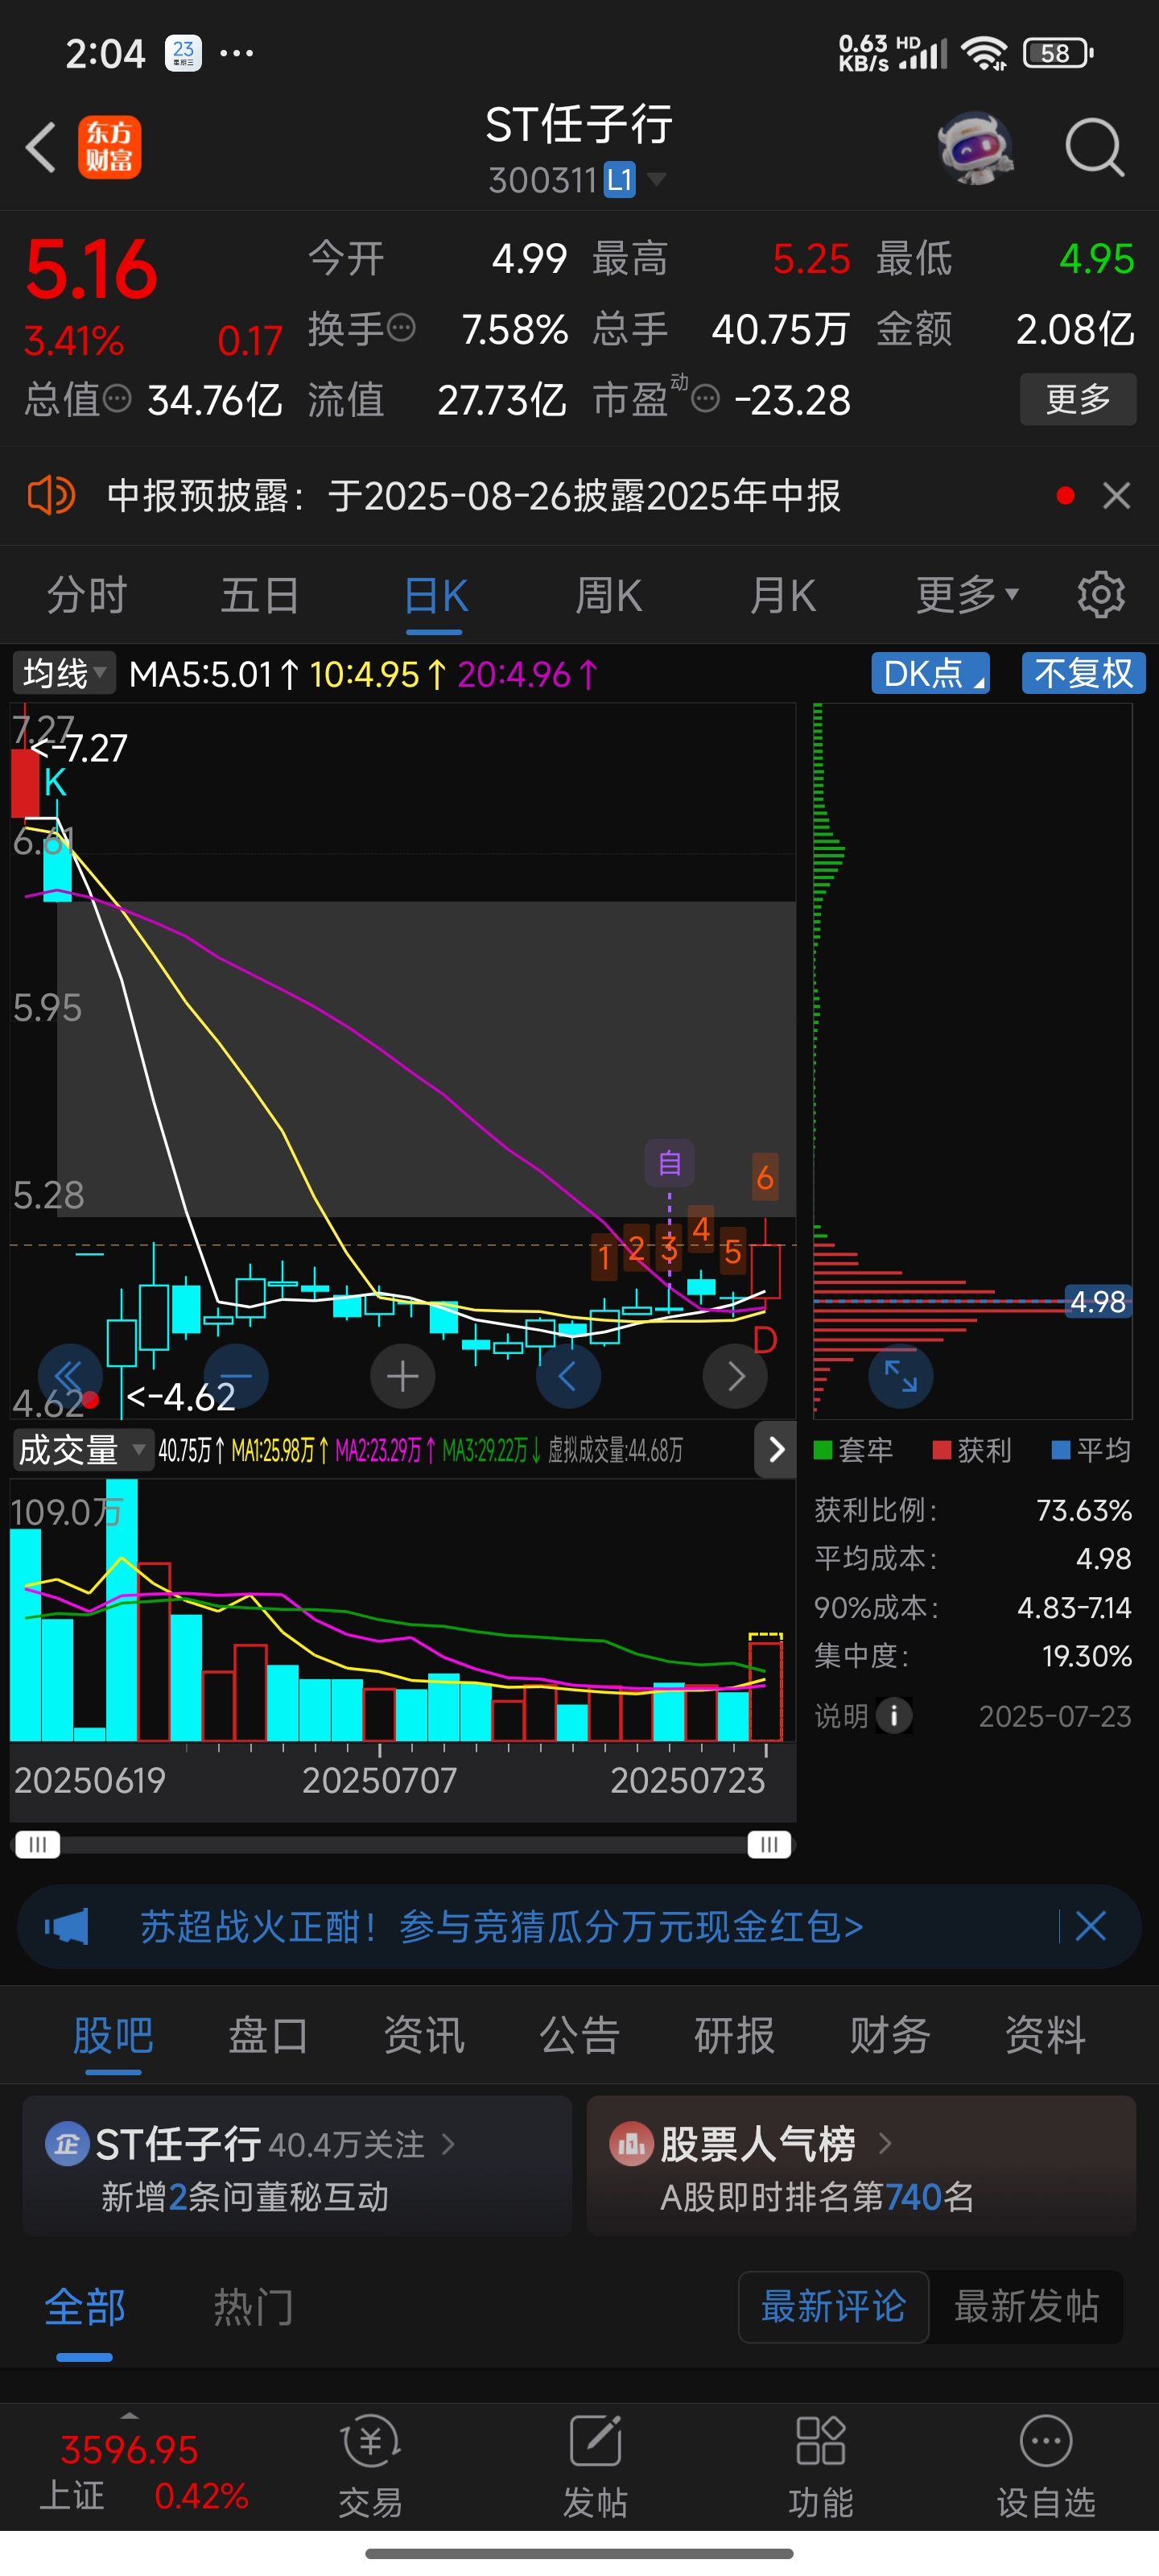Open the 中报预披露 notice text
This screenshot has width=1159, height=2576.
[x=473, y=496]
